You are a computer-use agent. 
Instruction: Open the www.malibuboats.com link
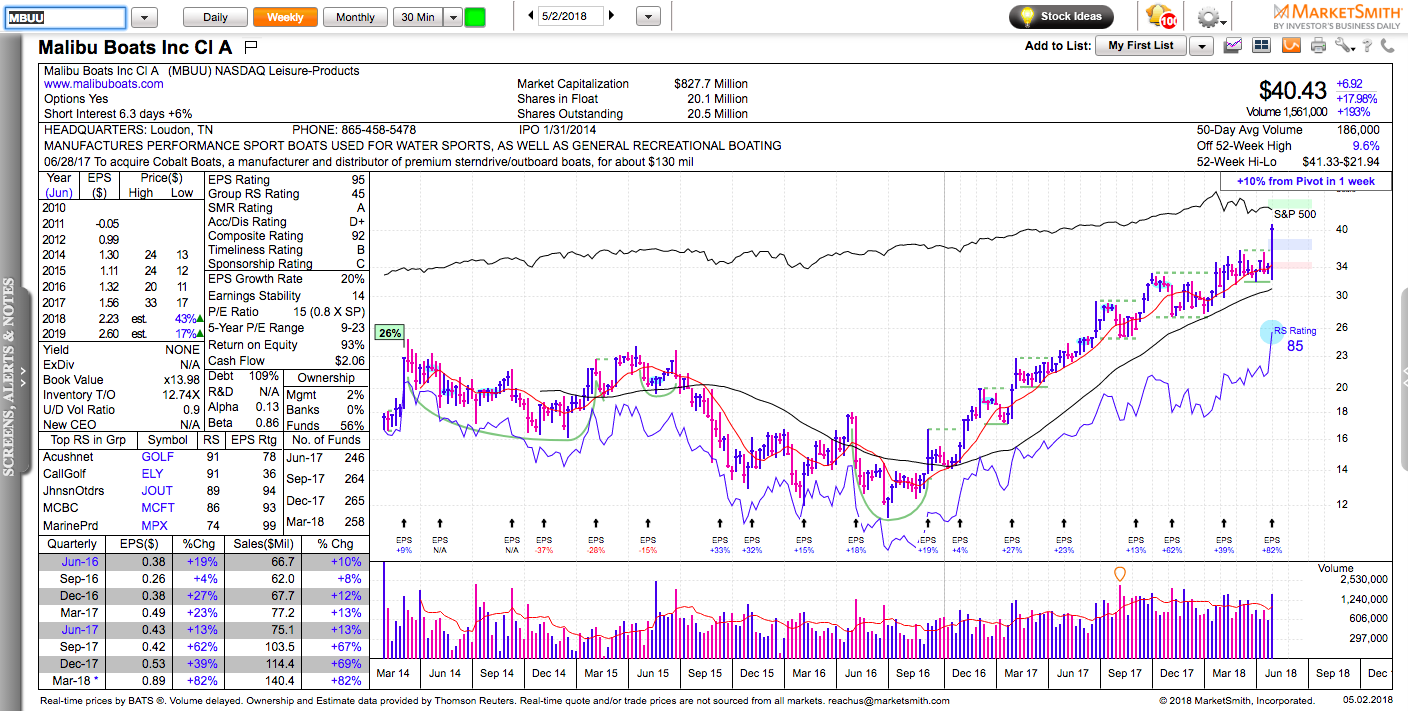(104, 85)
